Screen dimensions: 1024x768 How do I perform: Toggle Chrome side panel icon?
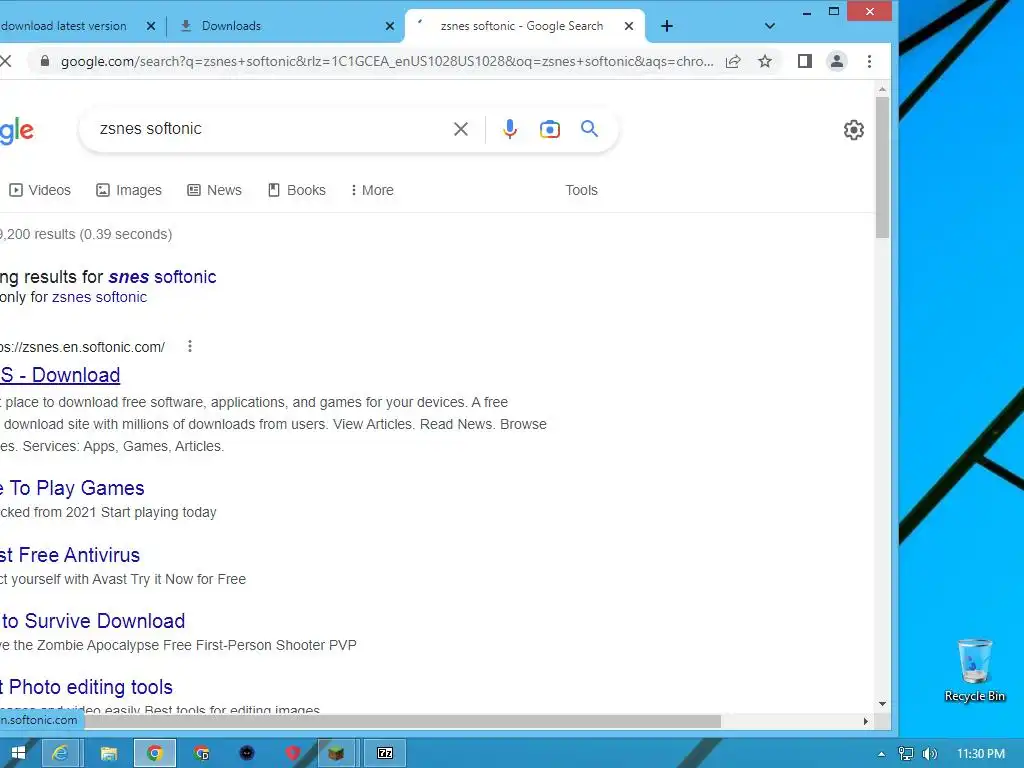(x=805, y=61)
